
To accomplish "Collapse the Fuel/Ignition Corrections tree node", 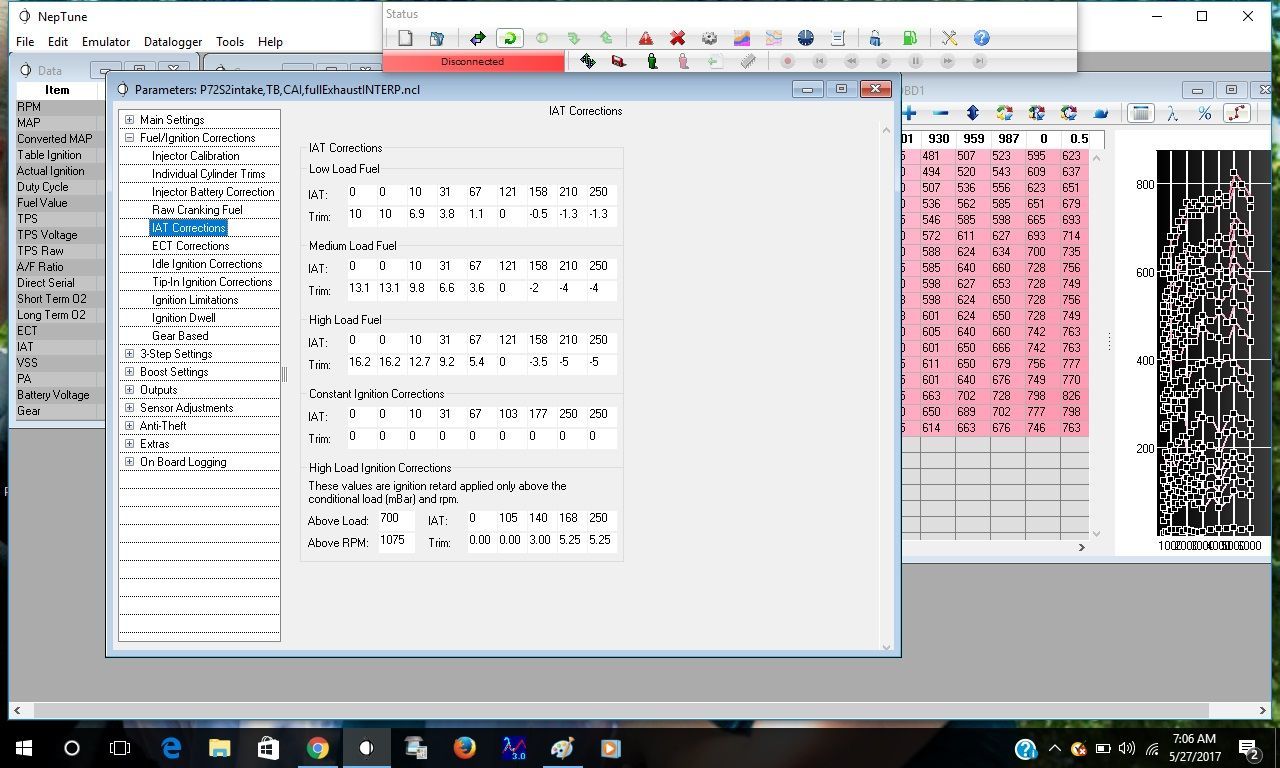I will pos(129,138).
